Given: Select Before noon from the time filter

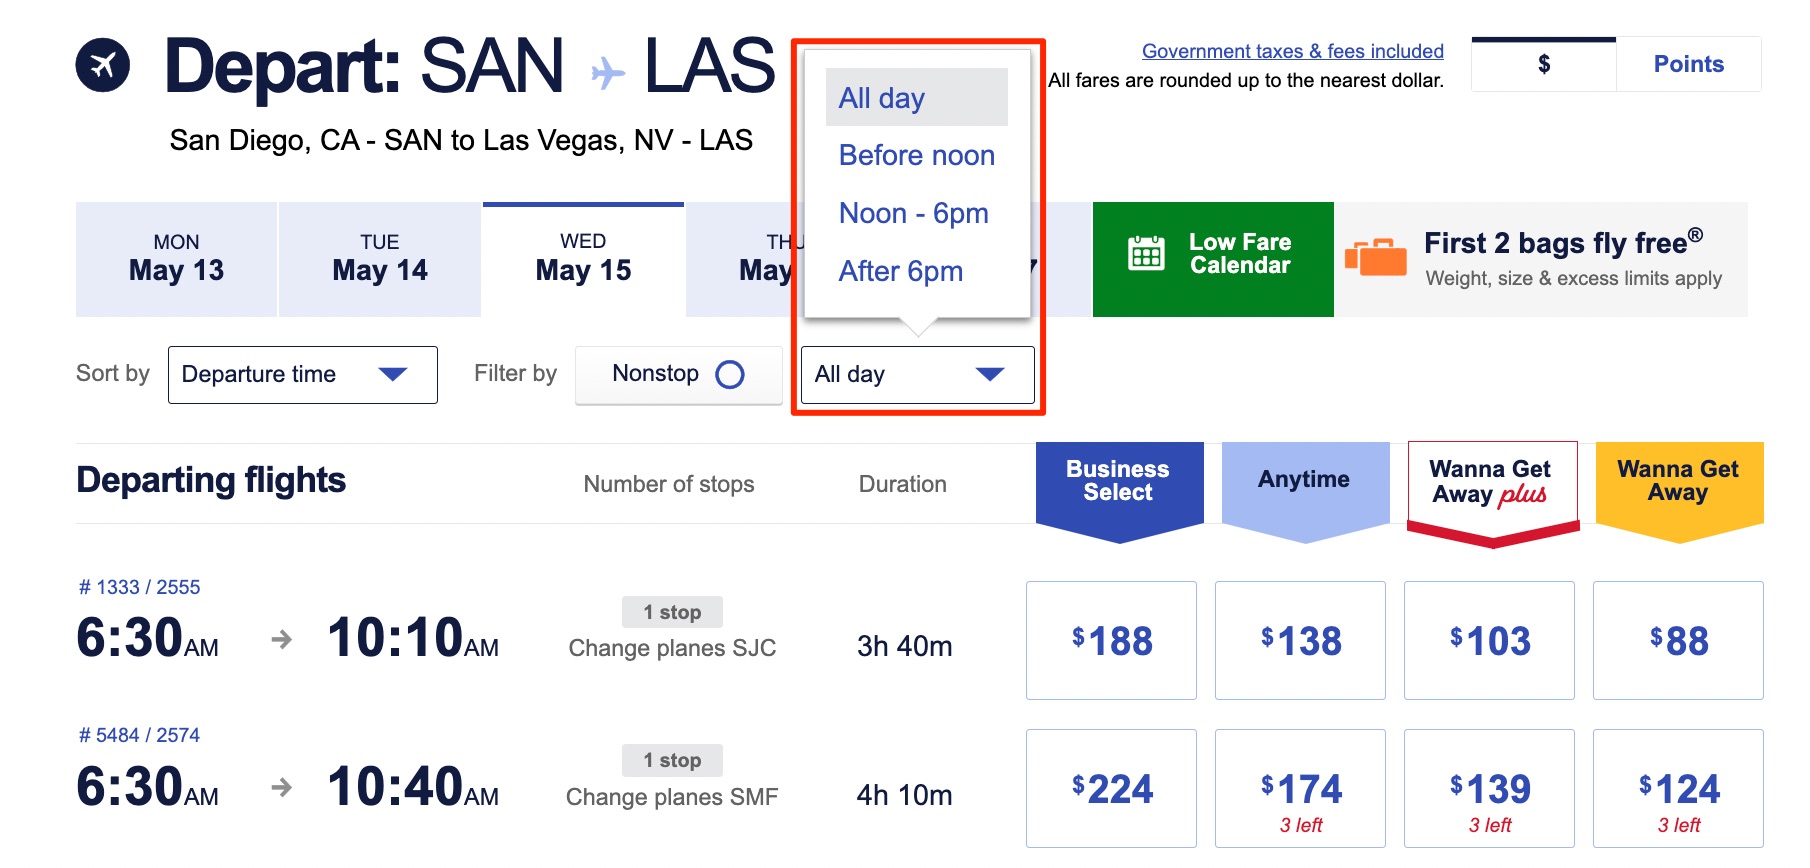Looking at the screenshot, I should [916, 155].
